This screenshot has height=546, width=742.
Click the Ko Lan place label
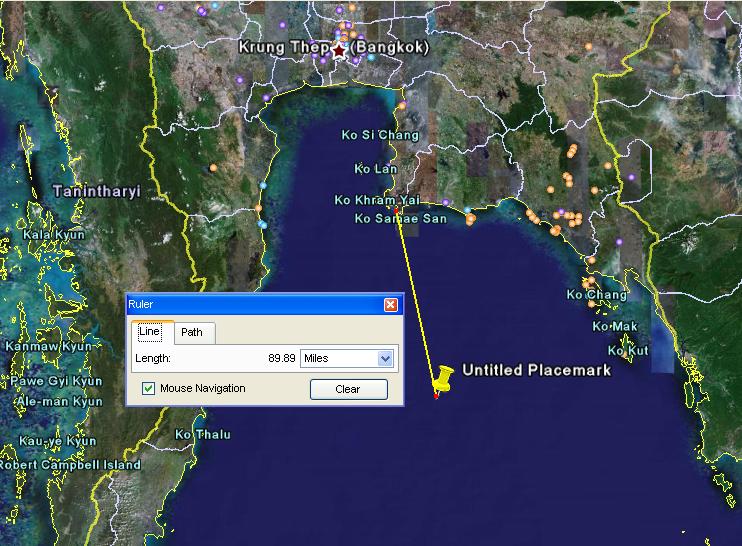click(x=376, y=169)
